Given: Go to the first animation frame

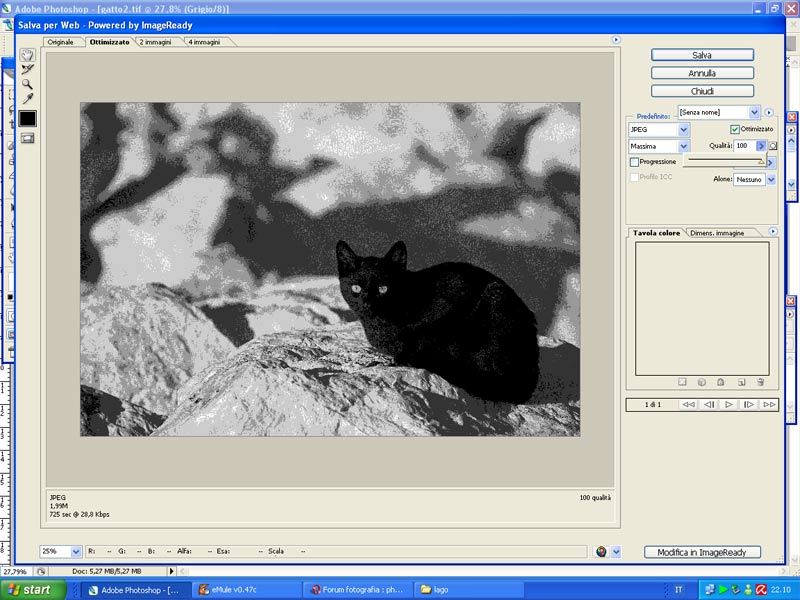Looking at the screenshot, I should coord(688,405).
